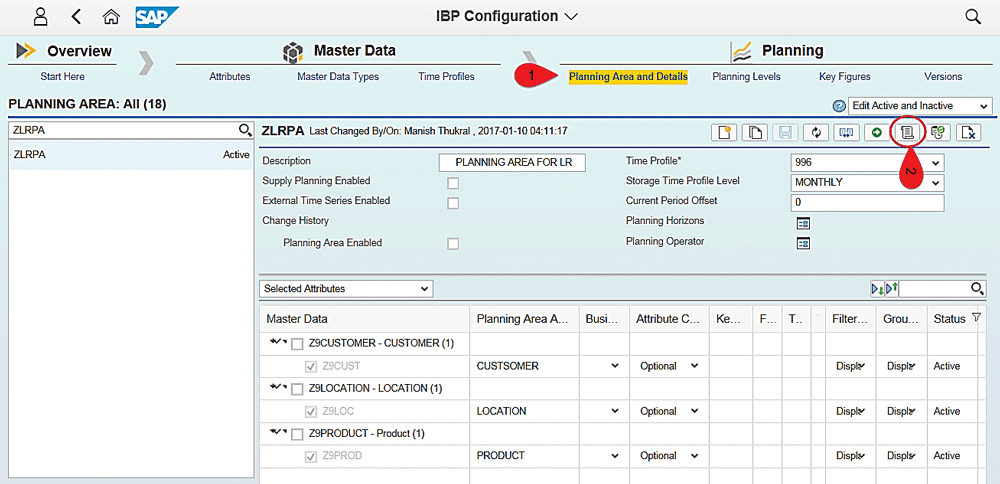Delete planning area with the X document icon
Viewport: 1000px width, 484px height.
968,132
